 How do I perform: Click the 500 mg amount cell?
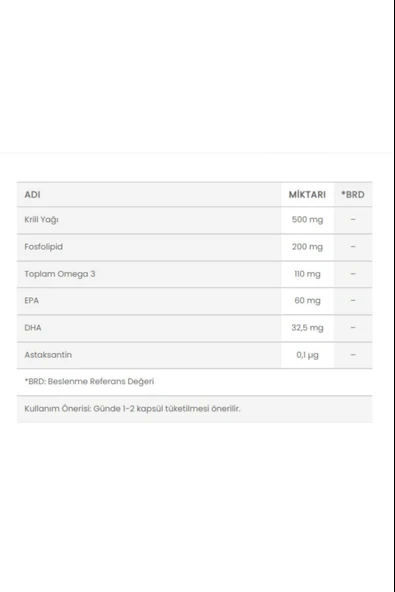tap(307, 220)
